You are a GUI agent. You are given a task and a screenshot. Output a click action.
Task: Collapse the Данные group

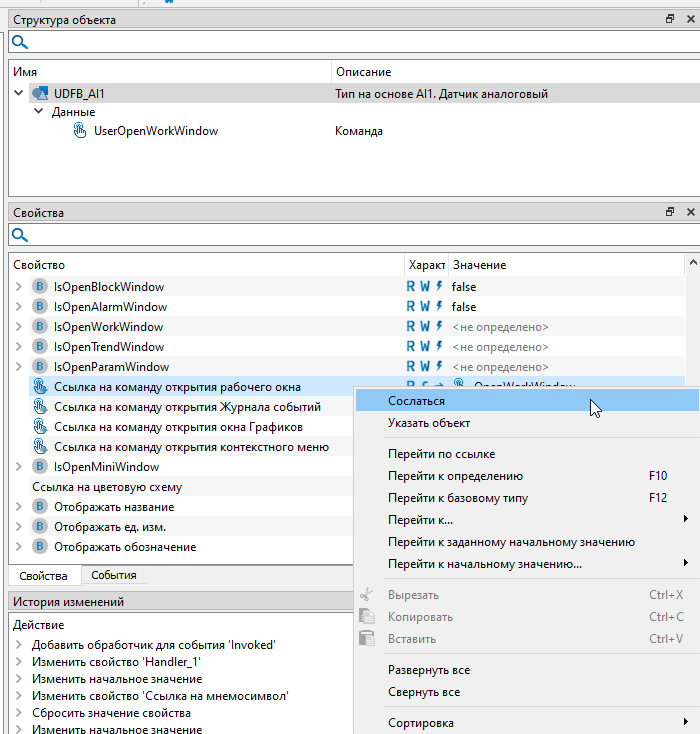coord(39,112)
